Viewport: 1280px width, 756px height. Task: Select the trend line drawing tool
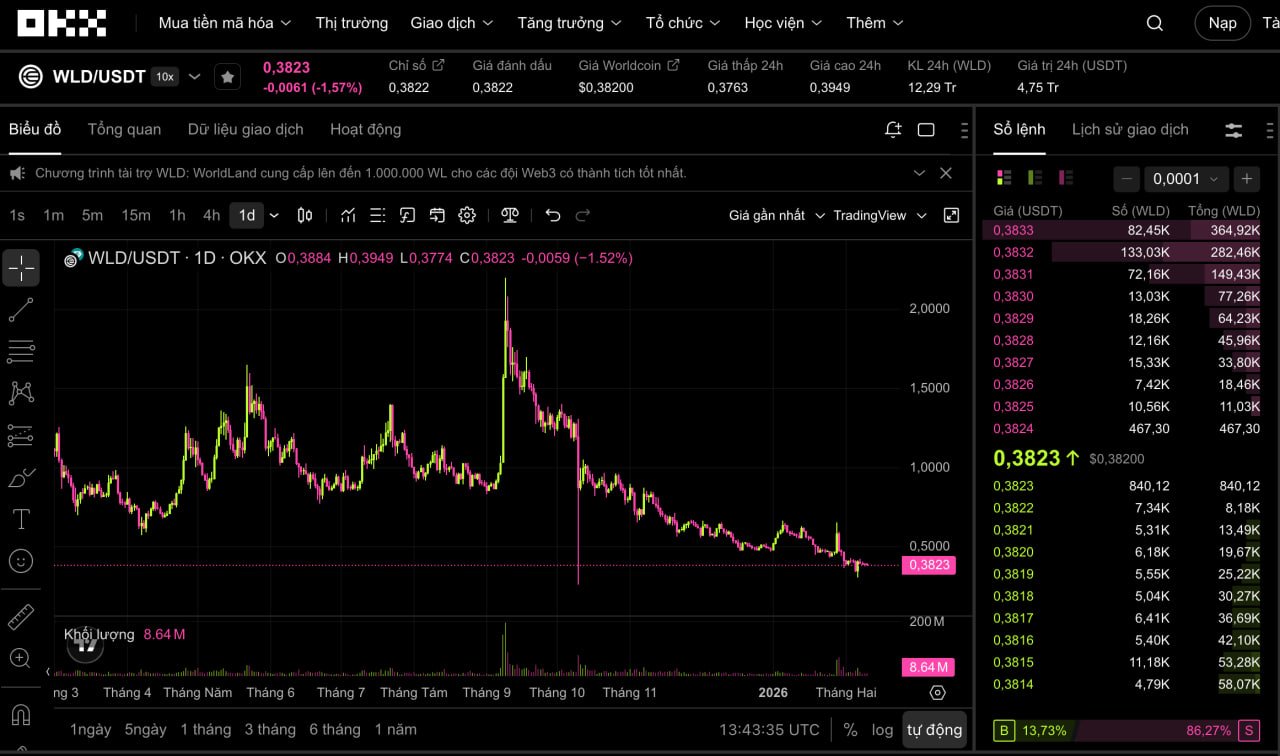click(21, 310)
